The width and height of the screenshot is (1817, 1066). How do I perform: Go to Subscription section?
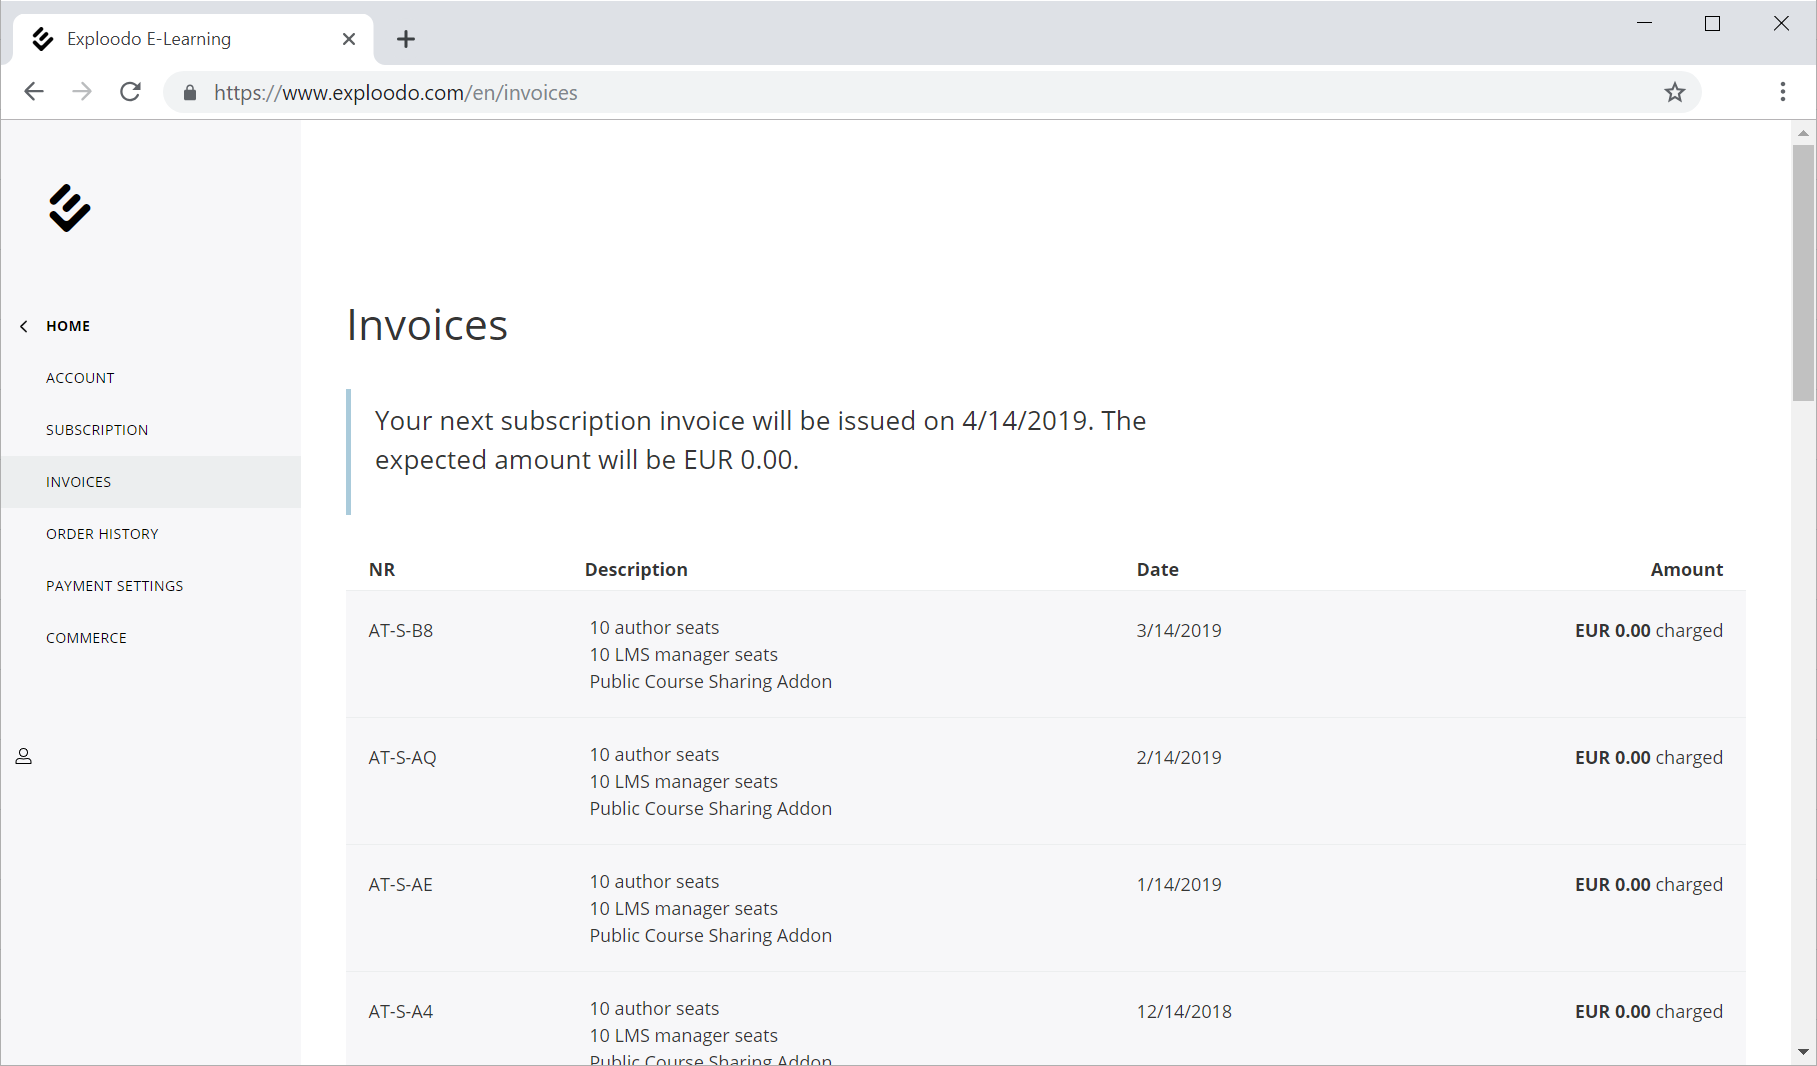tap(97, 430)
